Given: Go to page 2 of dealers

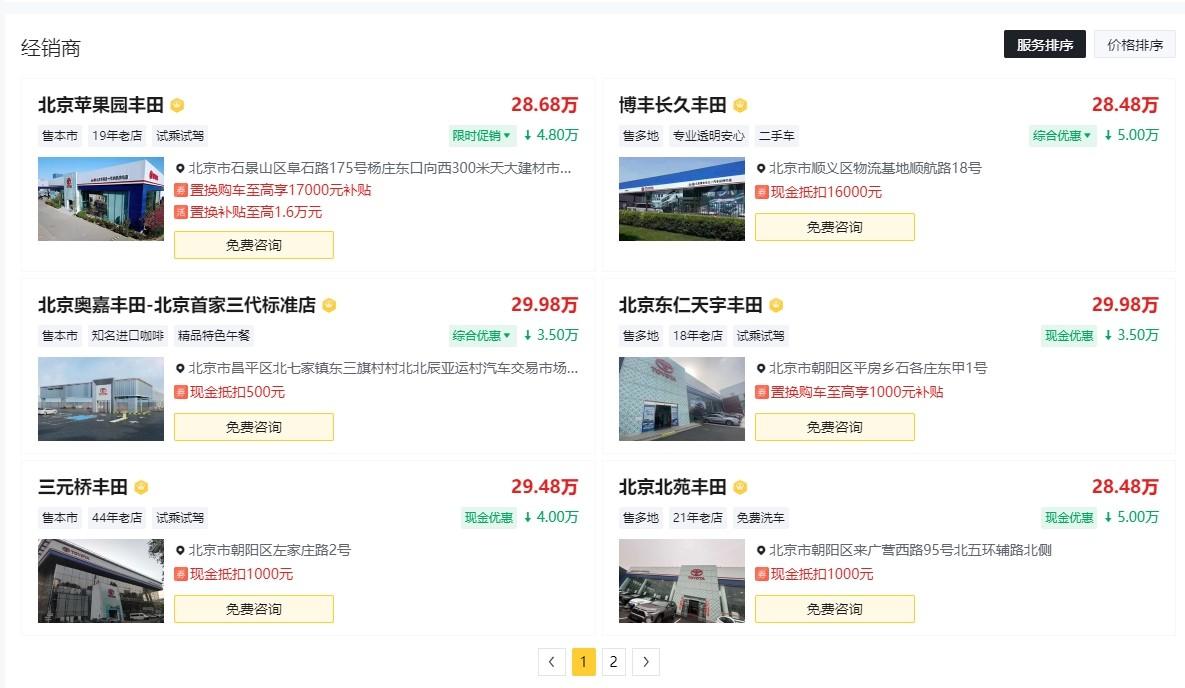Looking at the screenshot, I should point(614,661).
